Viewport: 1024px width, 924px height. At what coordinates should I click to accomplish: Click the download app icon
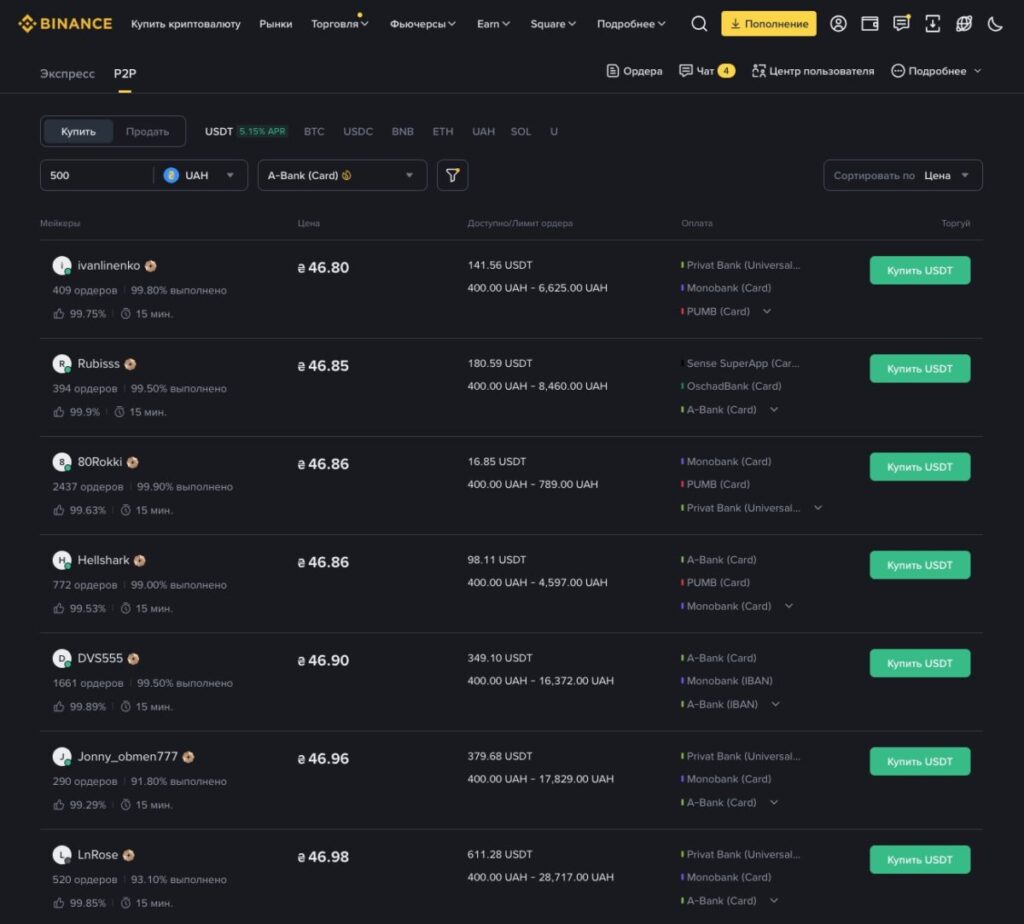933,24
